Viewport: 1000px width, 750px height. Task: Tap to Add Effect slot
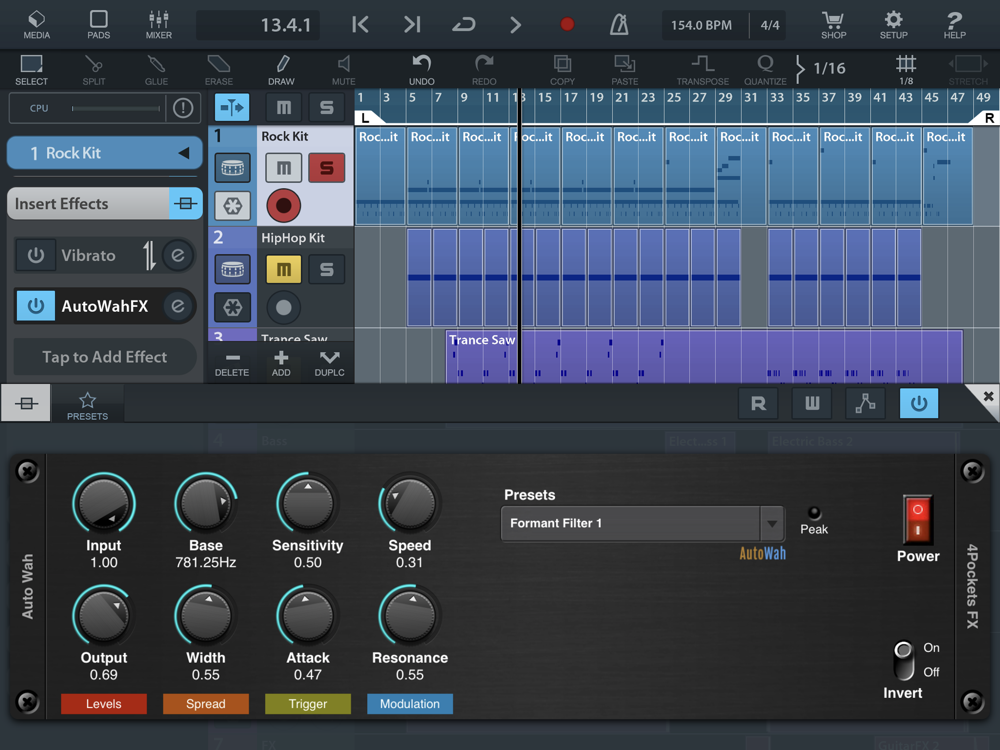click(105, 357)
